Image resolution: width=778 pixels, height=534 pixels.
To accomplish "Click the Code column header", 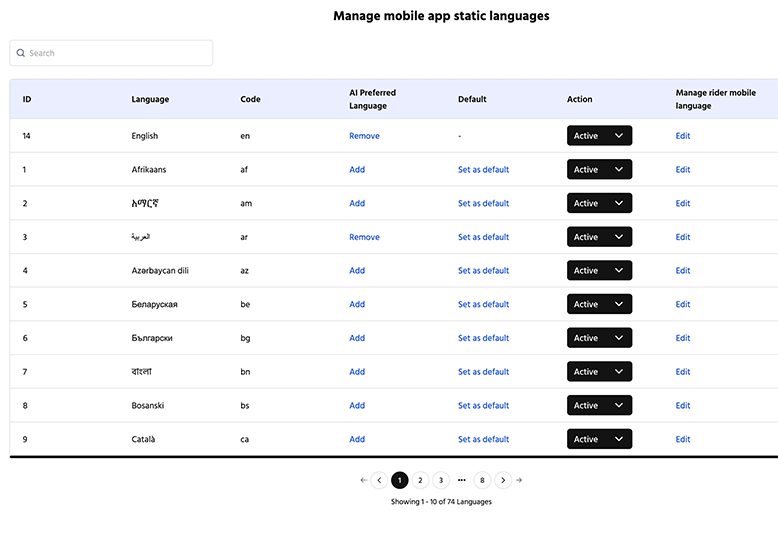I will [x=251, y=99].
